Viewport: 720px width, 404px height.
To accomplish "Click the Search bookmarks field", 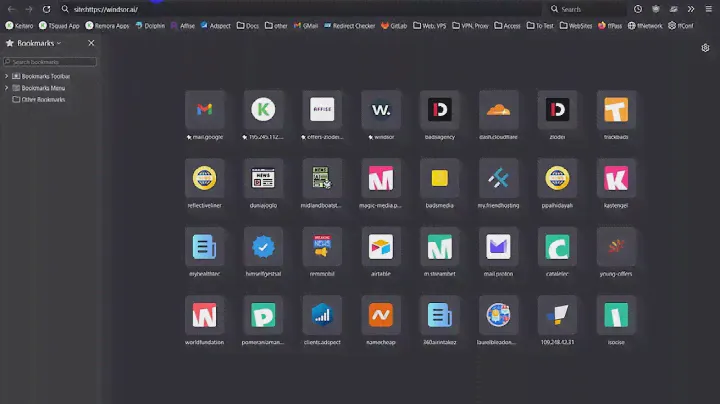I will pyautogui.click(x=52, y=62).
